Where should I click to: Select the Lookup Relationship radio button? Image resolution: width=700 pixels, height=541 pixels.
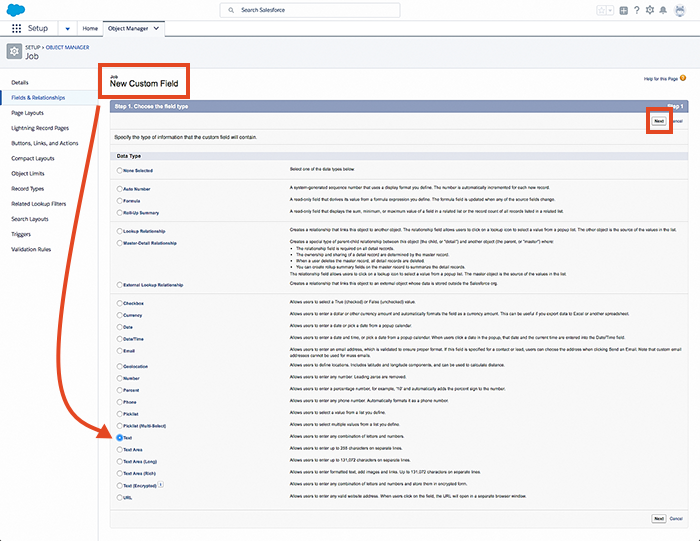pos(120,231)
